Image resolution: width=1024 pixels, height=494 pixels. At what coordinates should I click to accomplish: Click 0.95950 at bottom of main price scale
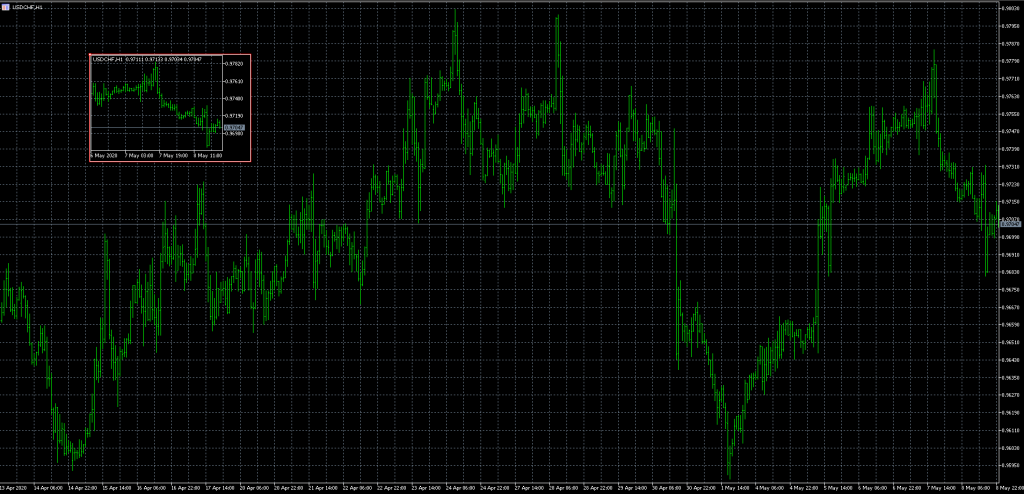point(1010,465)
